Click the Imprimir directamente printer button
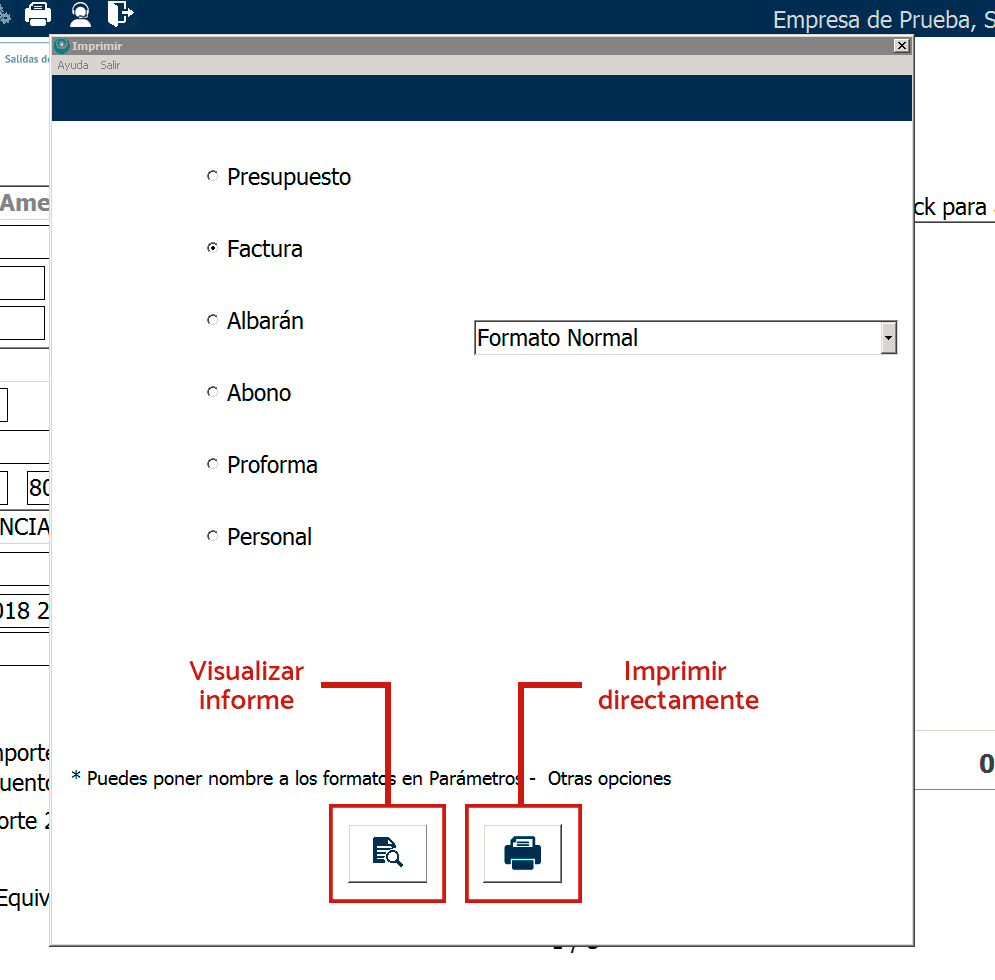Viewport: 995px width, 980px height. (x=522, y=854)
